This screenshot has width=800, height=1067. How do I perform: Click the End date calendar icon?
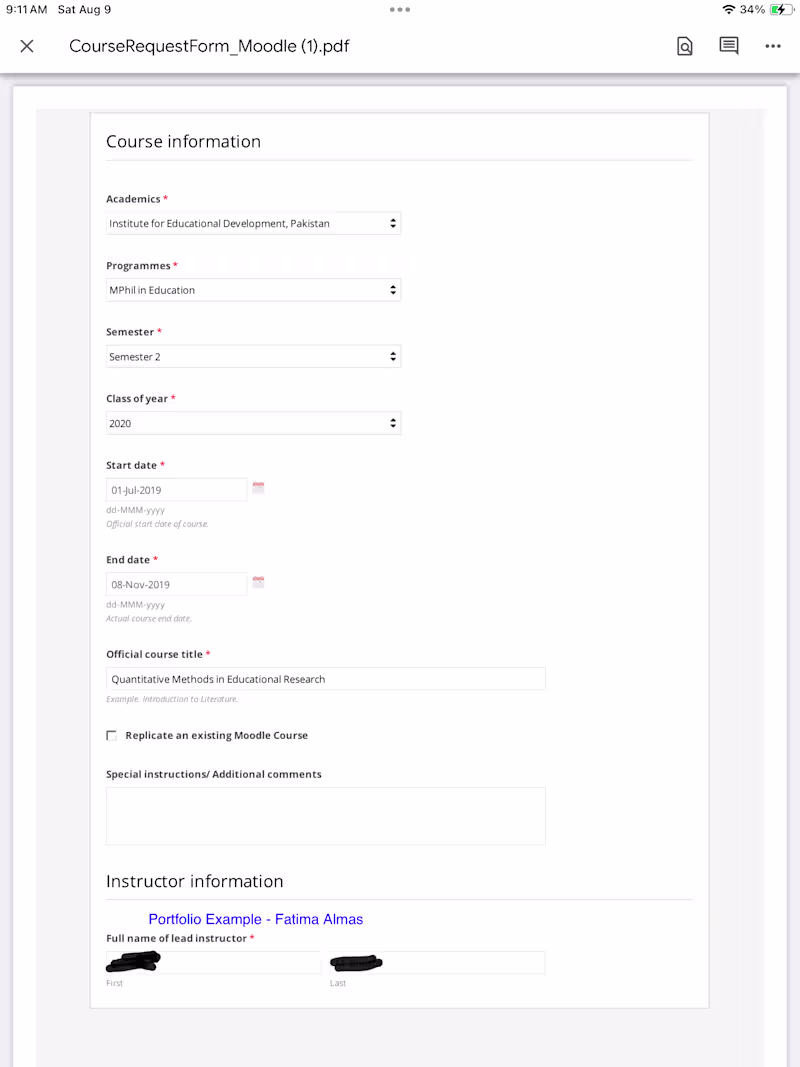tap(258, 582)
